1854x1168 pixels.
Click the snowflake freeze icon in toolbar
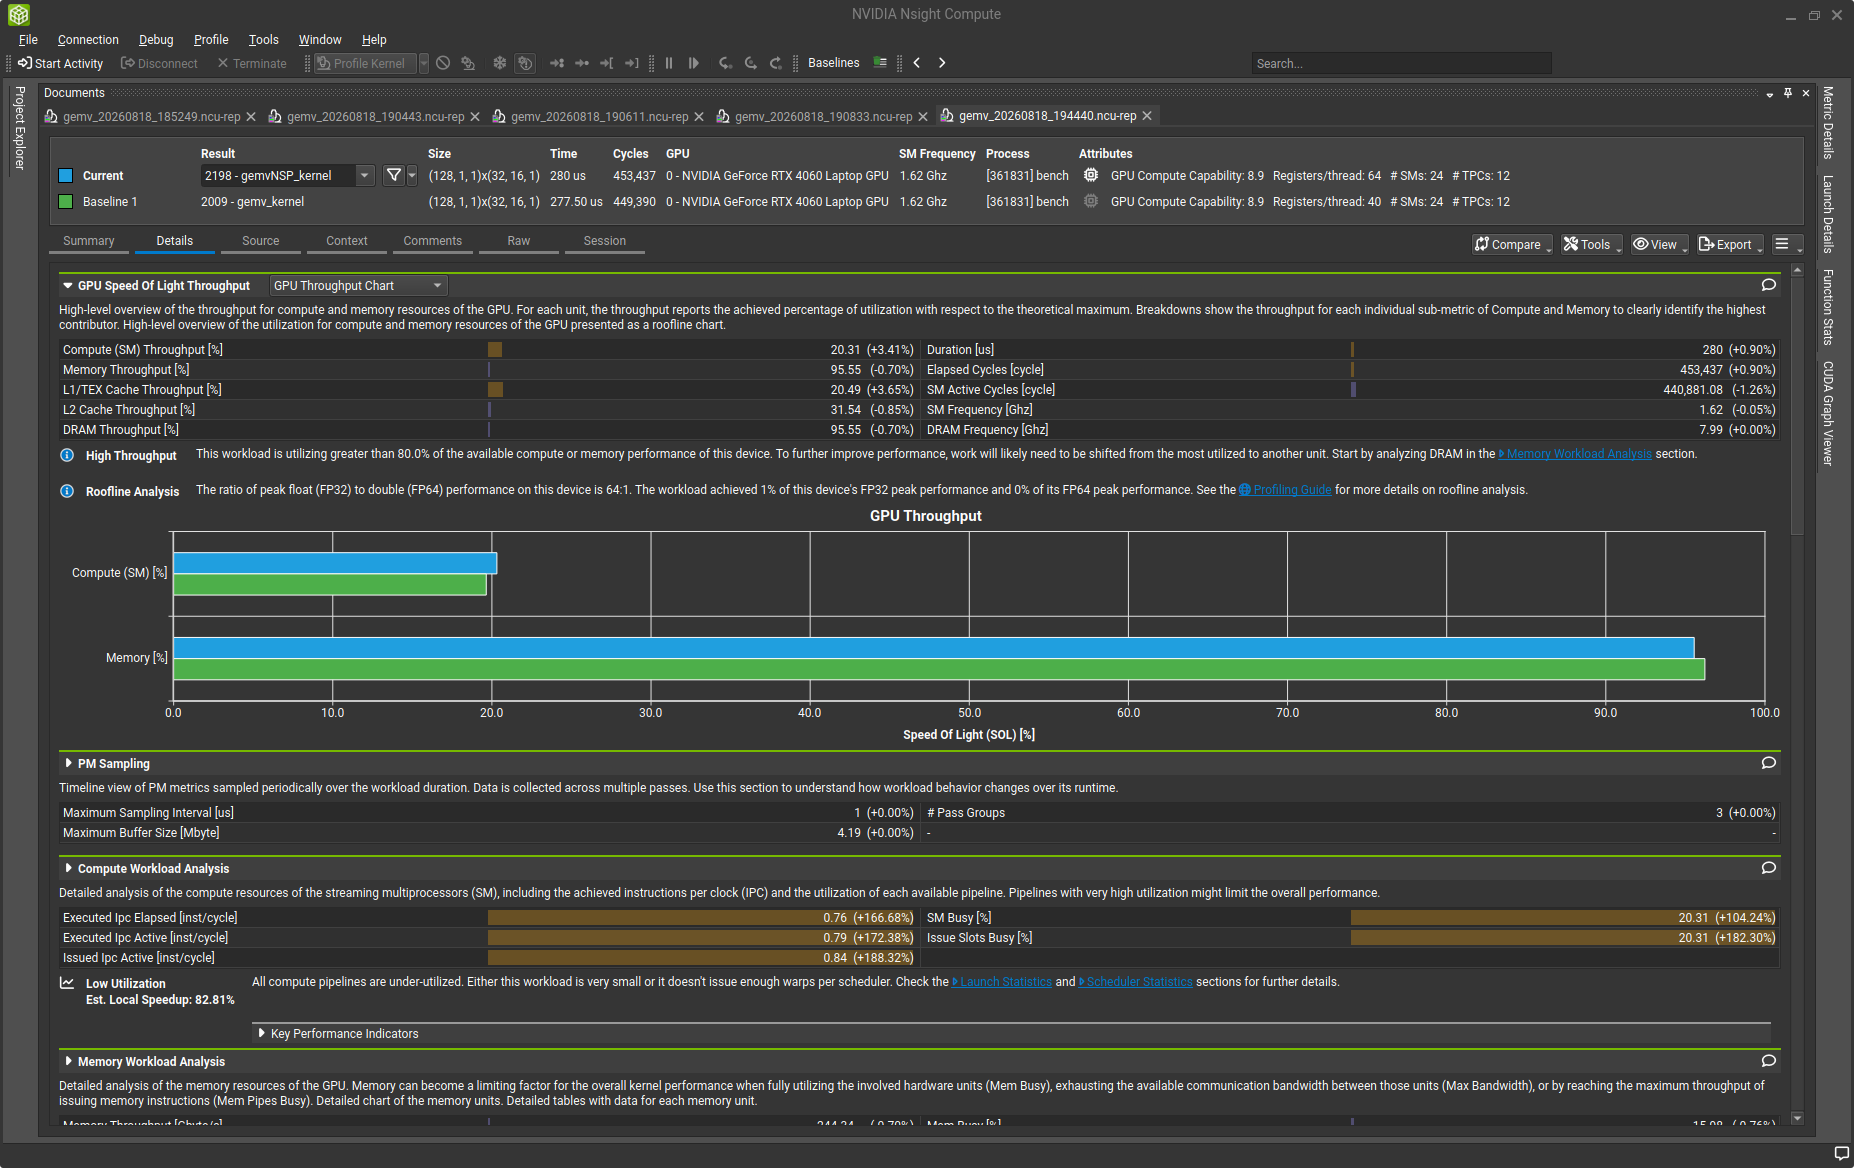click(500, 63)
